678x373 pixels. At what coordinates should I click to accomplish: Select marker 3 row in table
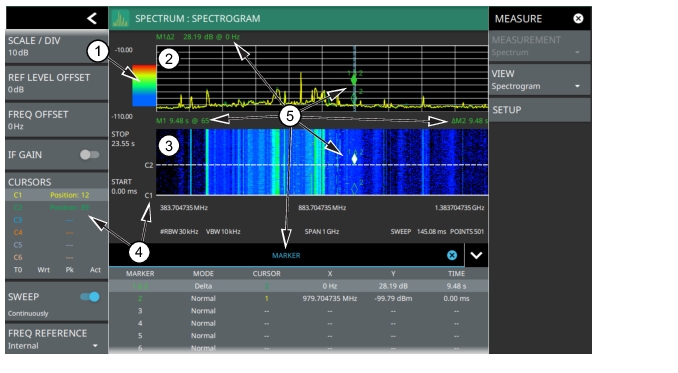[x=298, y=311]
